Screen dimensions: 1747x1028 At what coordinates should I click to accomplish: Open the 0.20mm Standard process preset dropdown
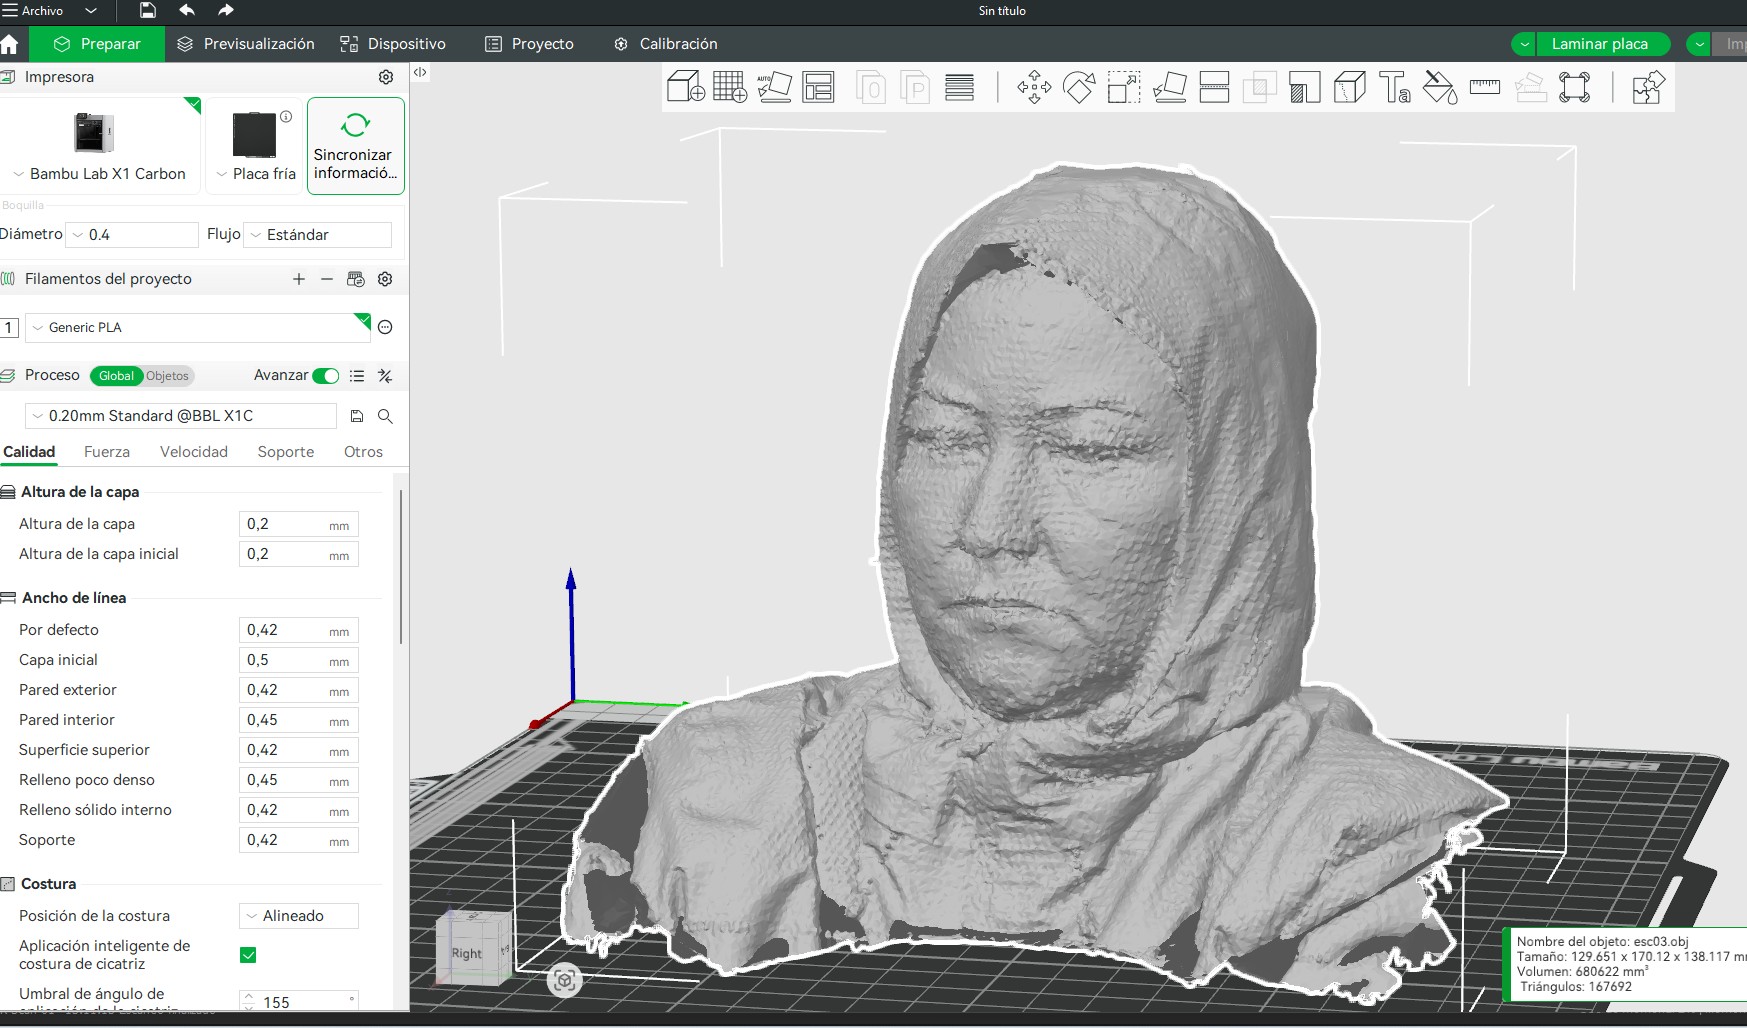pyautogui.click(x=180, y=416)
